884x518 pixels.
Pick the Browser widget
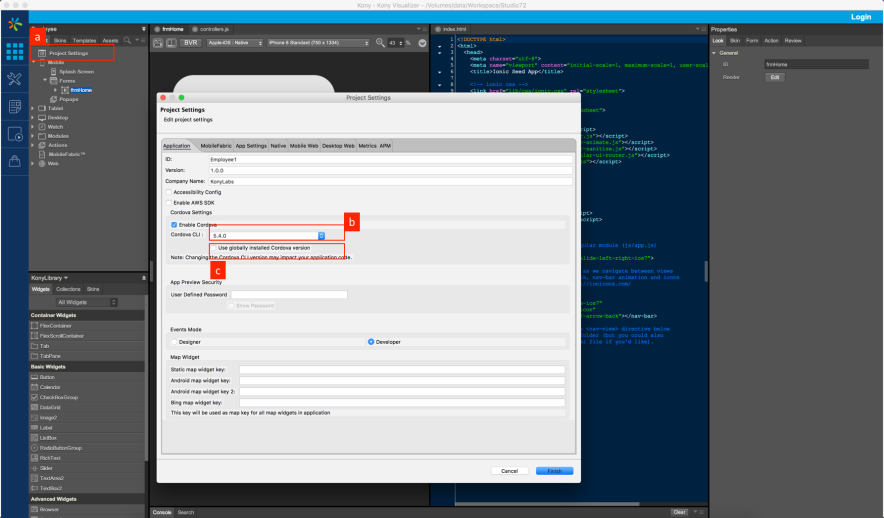click(48, 510)
